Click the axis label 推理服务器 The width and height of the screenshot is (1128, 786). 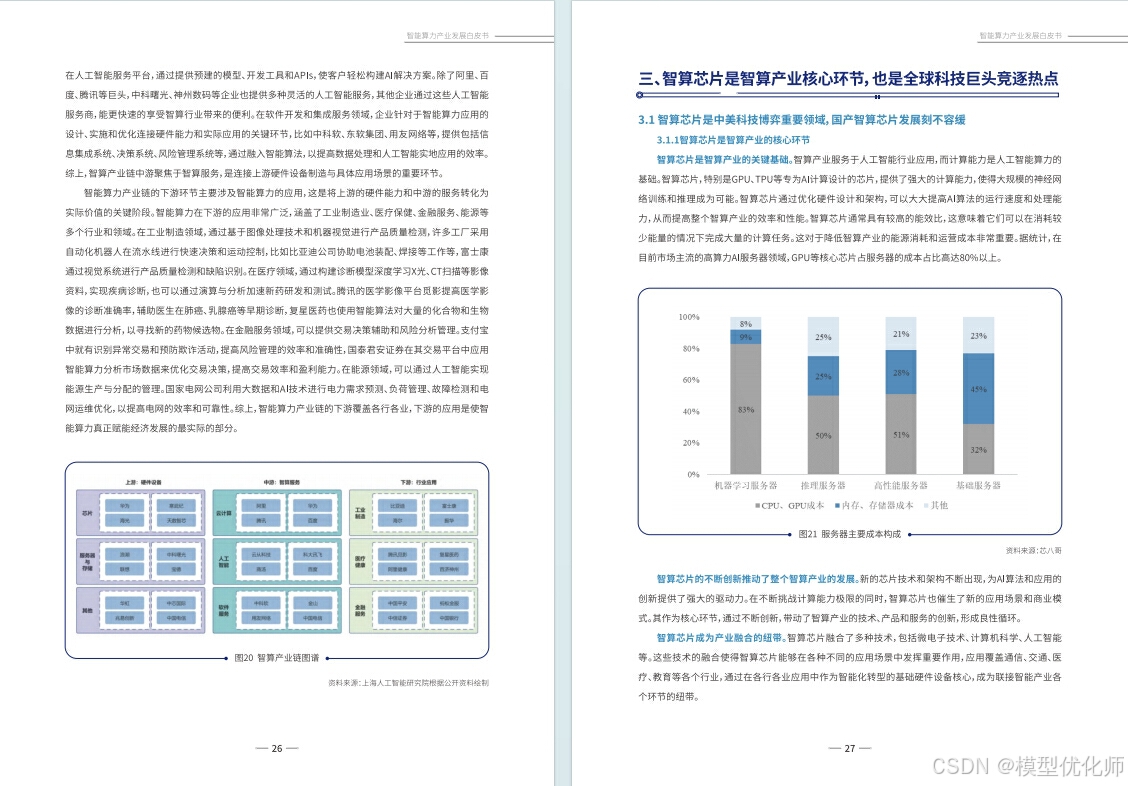coord(823,485)
